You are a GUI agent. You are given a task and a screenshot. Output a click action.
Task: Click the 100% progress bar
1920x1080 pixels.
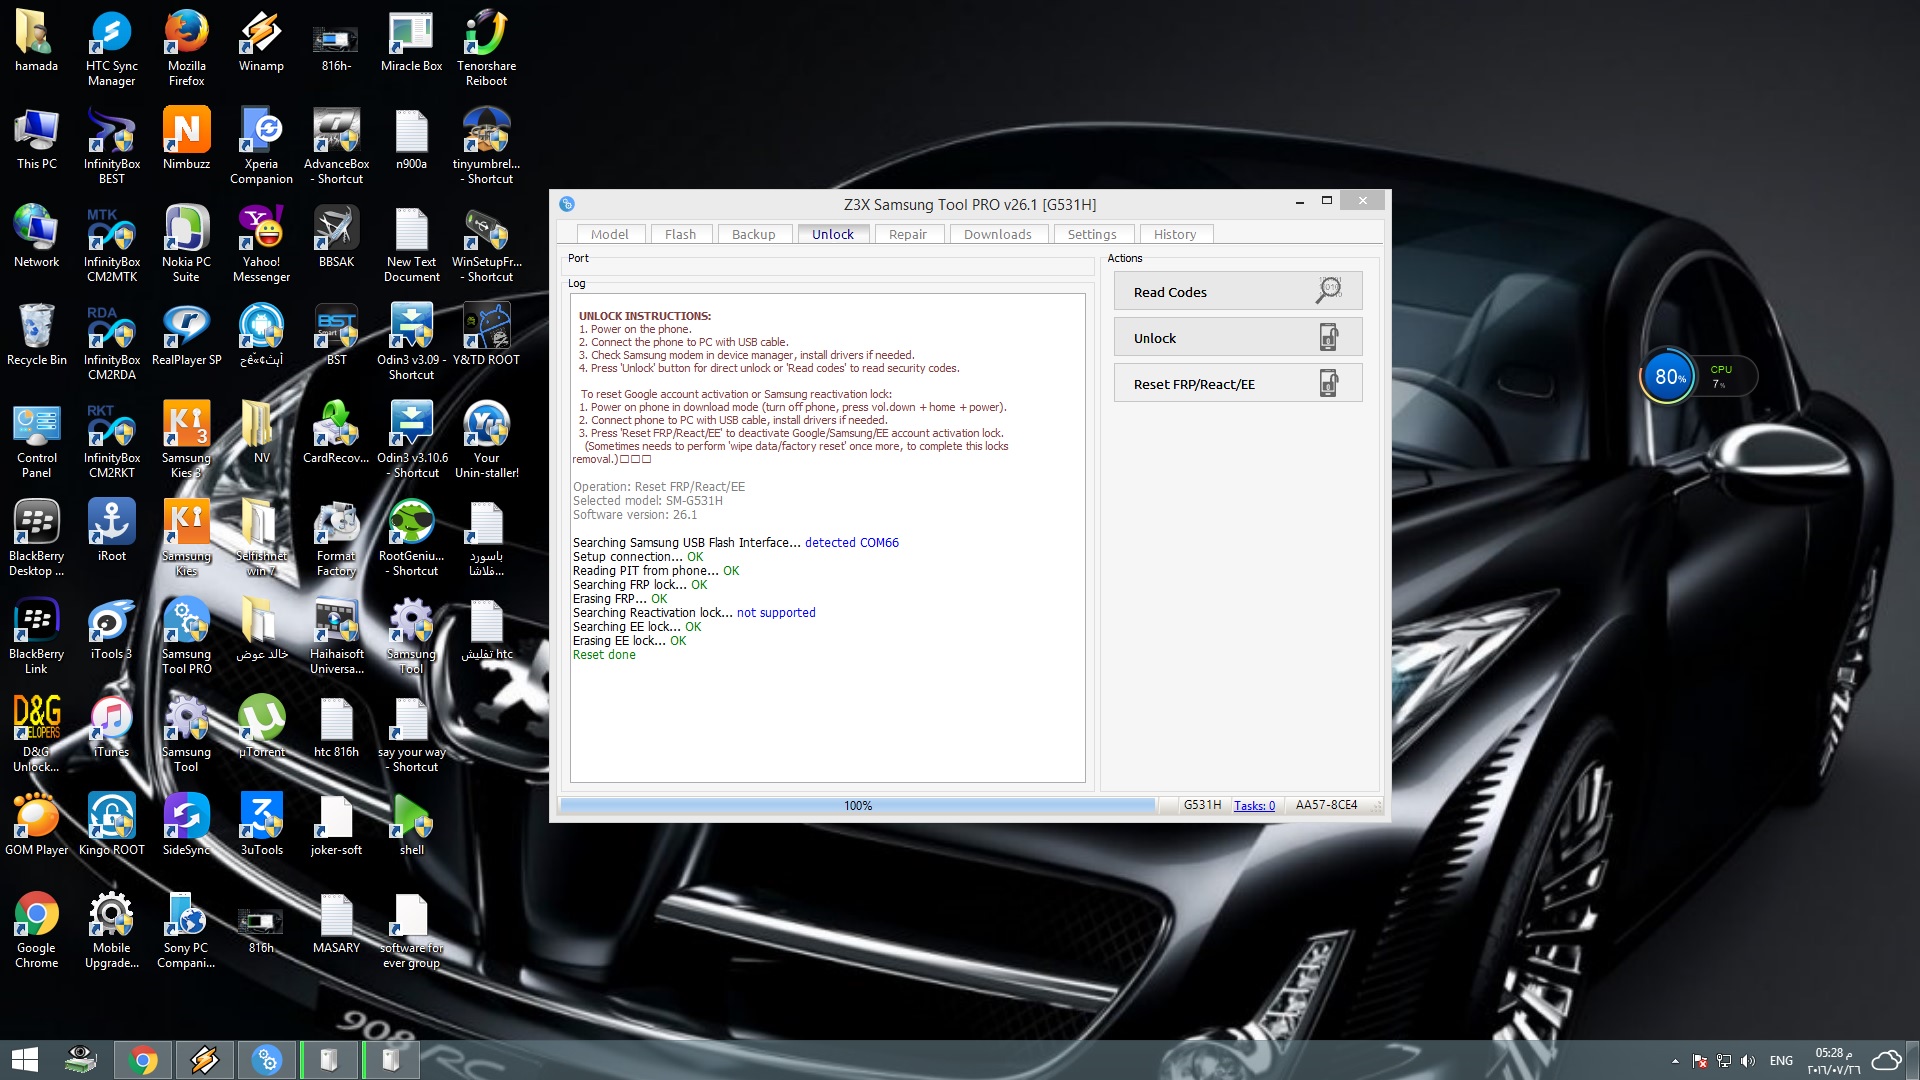(x=857, y=805)
